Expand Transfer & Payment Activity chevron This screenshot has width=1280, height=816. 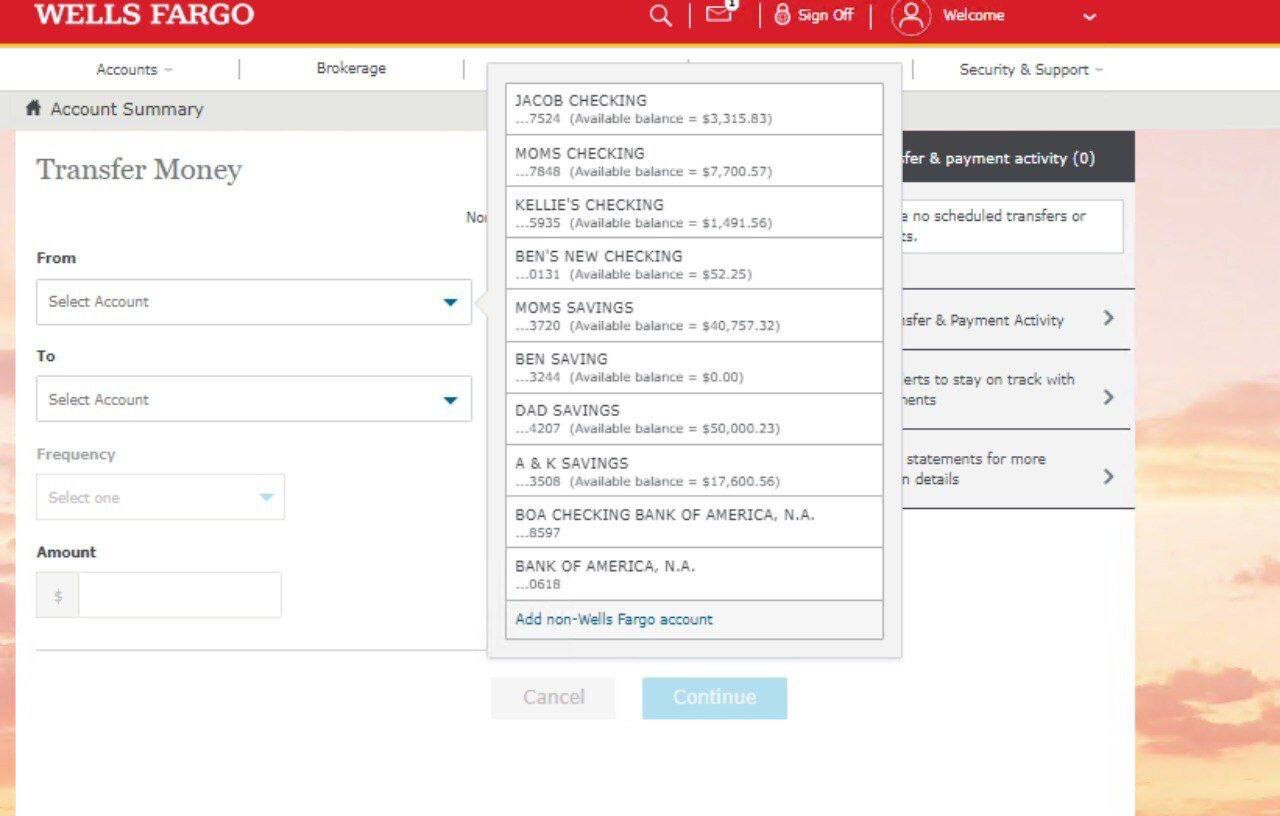[1108, 318]
